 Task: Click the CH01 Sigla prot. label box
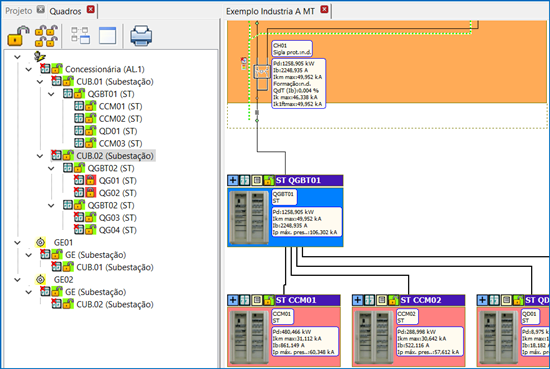(292, 49)
